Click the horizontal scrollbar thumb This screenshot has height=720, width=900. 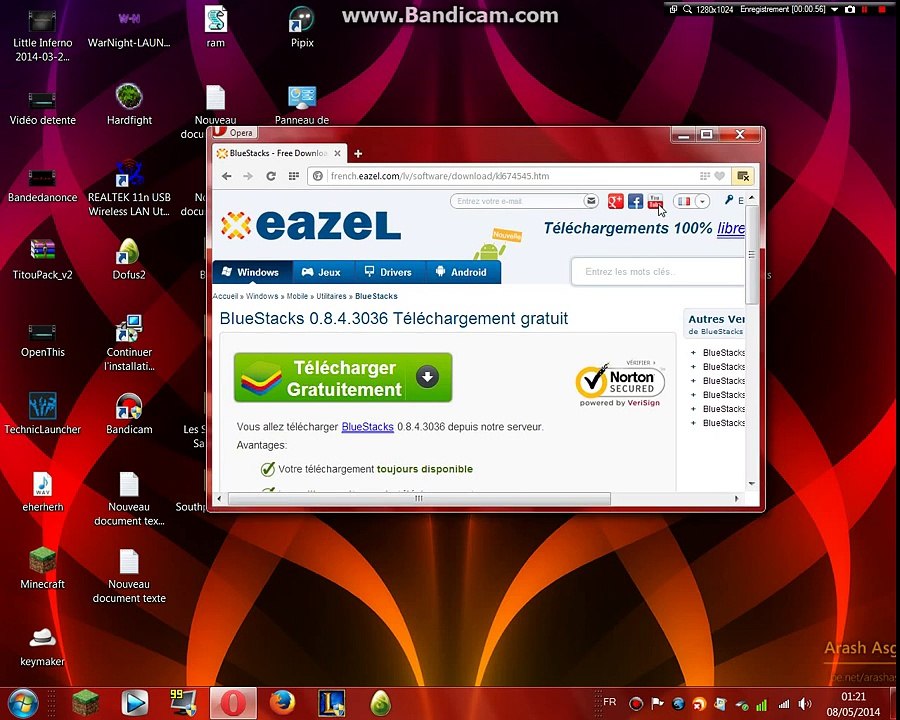(x=419, y=498)
